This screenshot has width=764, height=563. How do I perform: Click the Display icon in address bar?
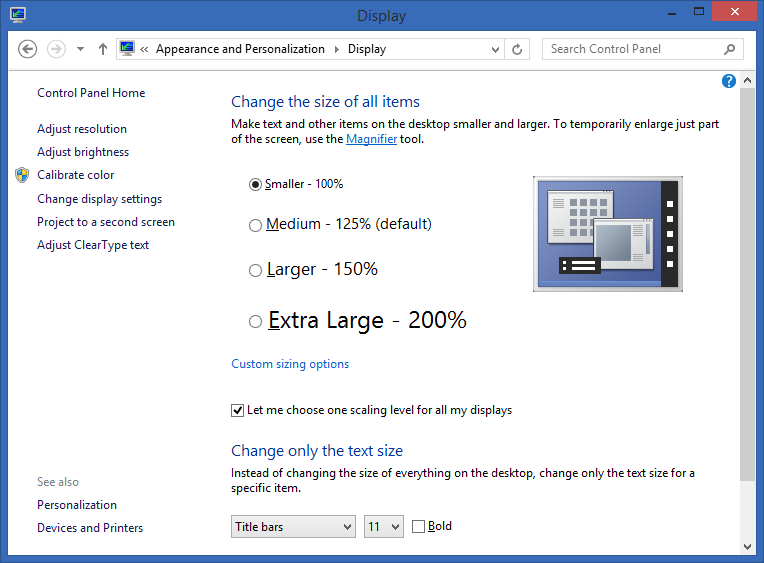coord(127,49)
